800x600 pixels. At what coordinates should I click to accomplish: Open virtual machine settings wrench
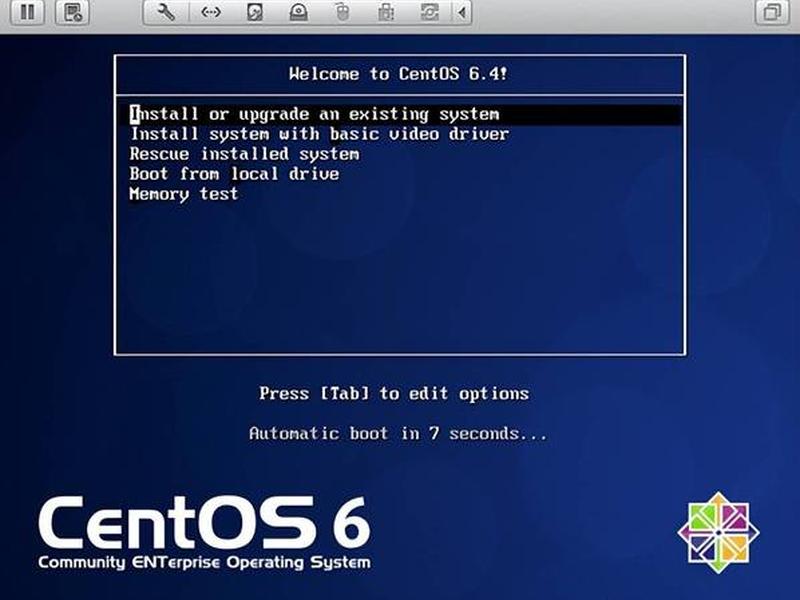tap(166, 12)
